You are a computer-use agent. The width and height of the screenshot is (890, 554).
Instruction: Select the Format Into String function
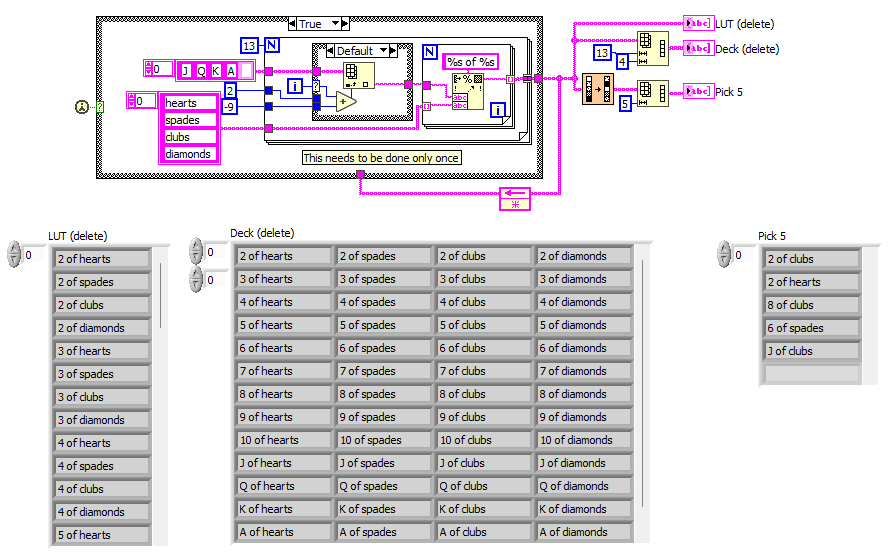(x=468, y=91)
